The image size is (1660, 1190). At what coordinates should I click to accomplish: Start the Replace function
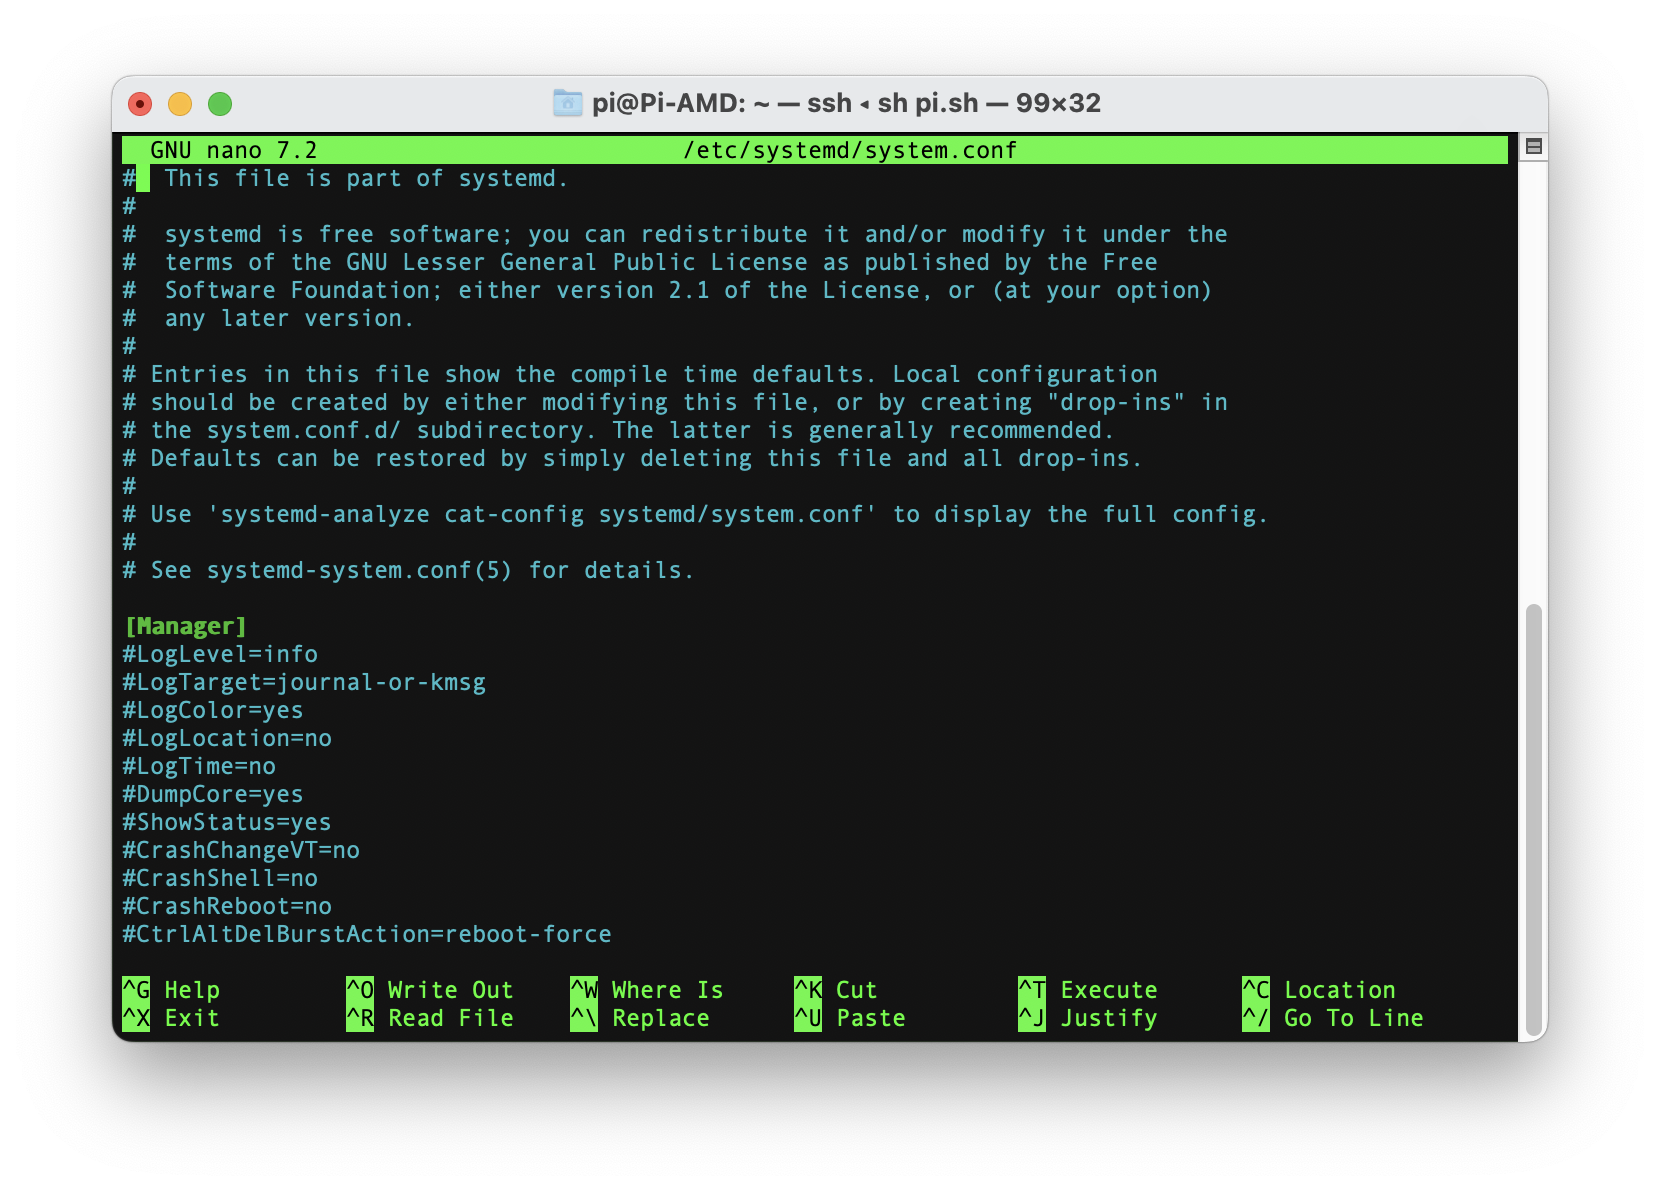coord(645,1018)
